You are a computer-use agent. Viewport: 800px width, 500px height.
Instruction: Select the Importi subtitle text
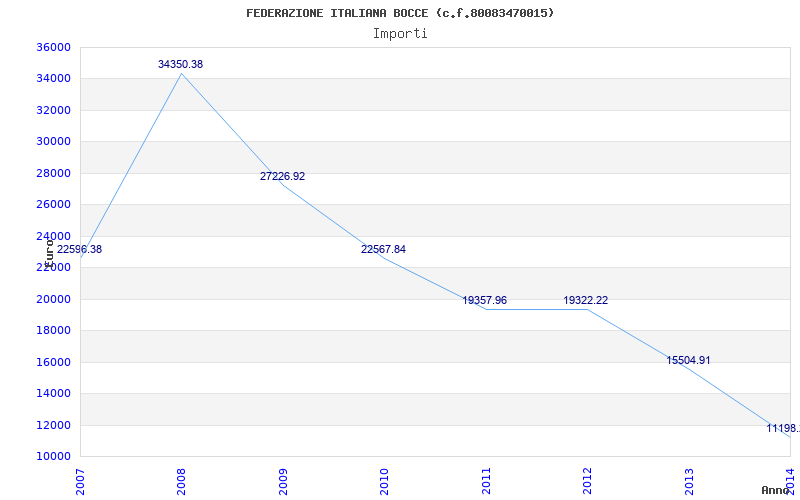coord(400,33)
